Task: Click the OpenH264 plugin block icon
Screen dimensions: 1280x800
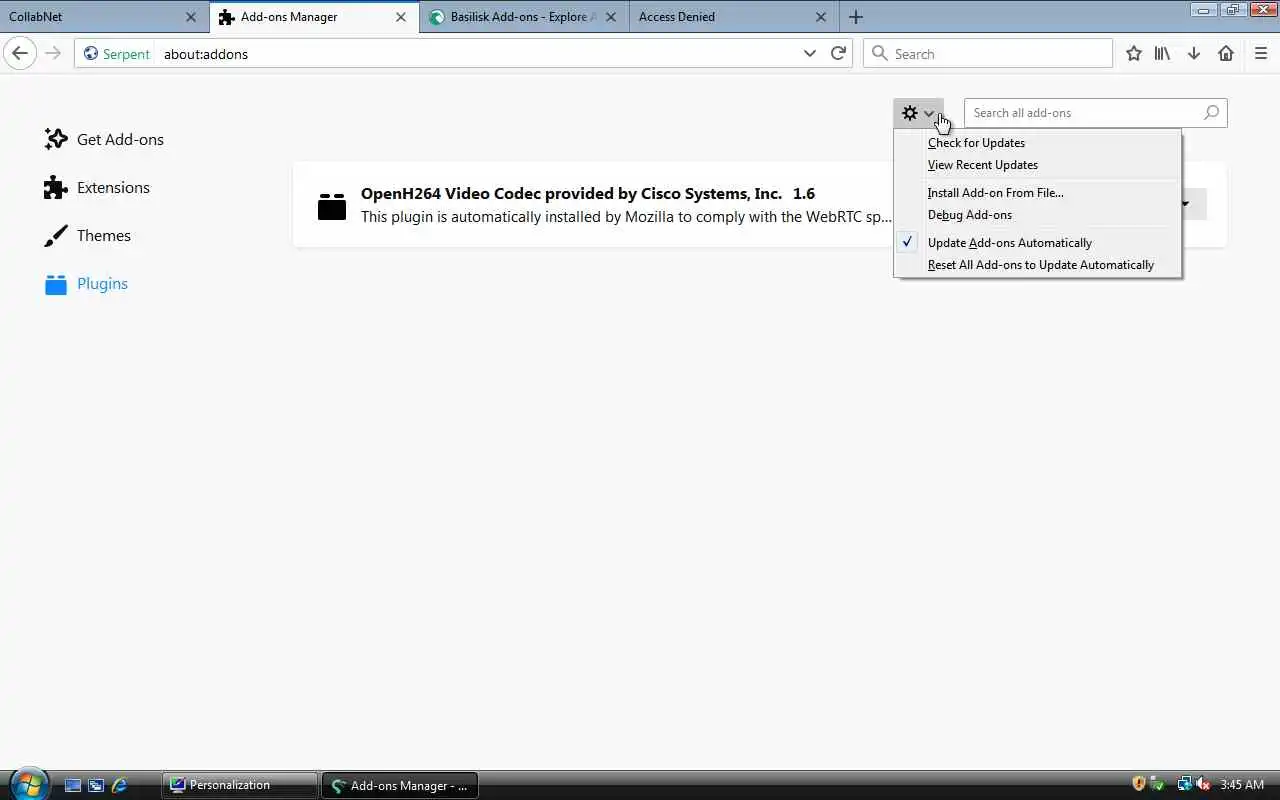Action: (x=332, y=205)
